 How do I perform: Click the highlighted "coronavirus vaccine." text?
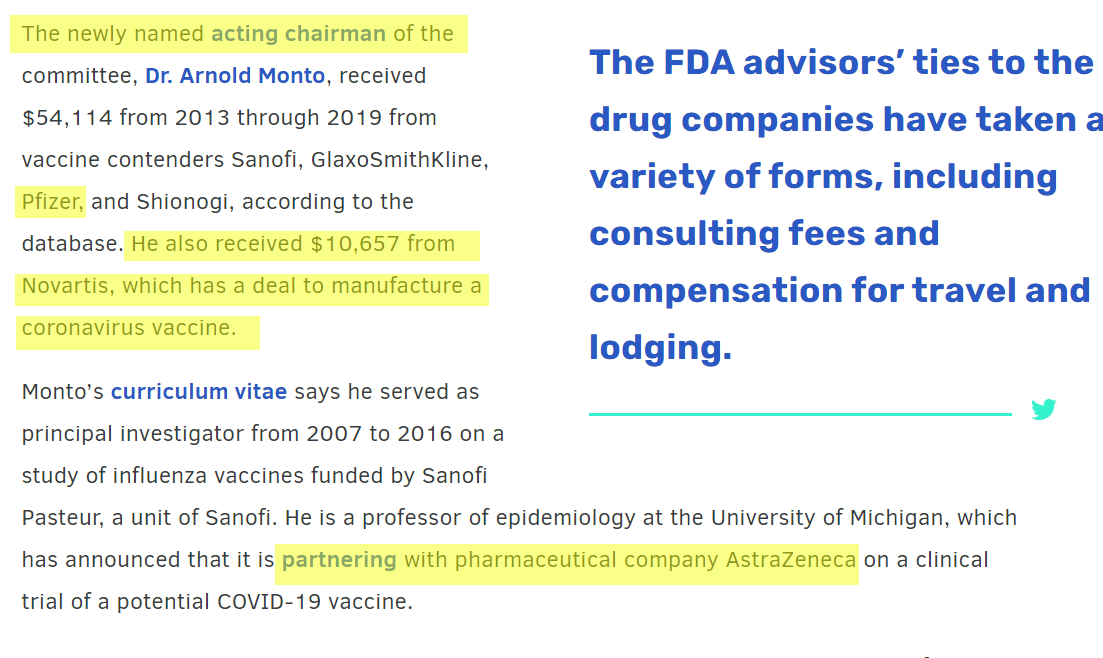129,328
